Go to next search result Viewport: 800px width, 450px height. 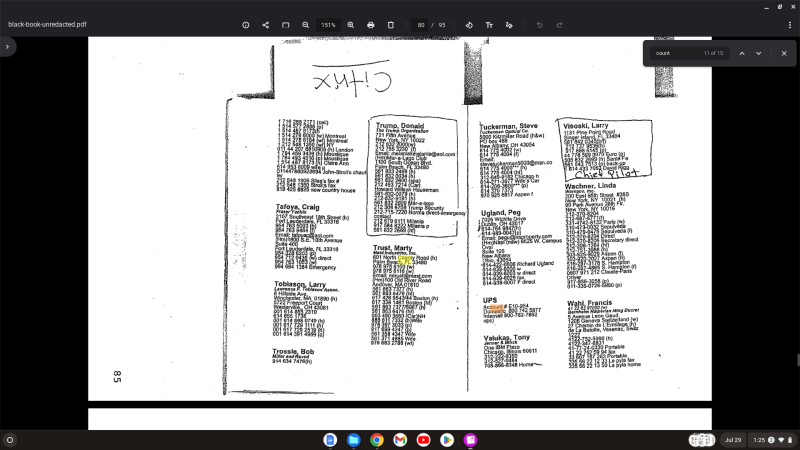758,52
